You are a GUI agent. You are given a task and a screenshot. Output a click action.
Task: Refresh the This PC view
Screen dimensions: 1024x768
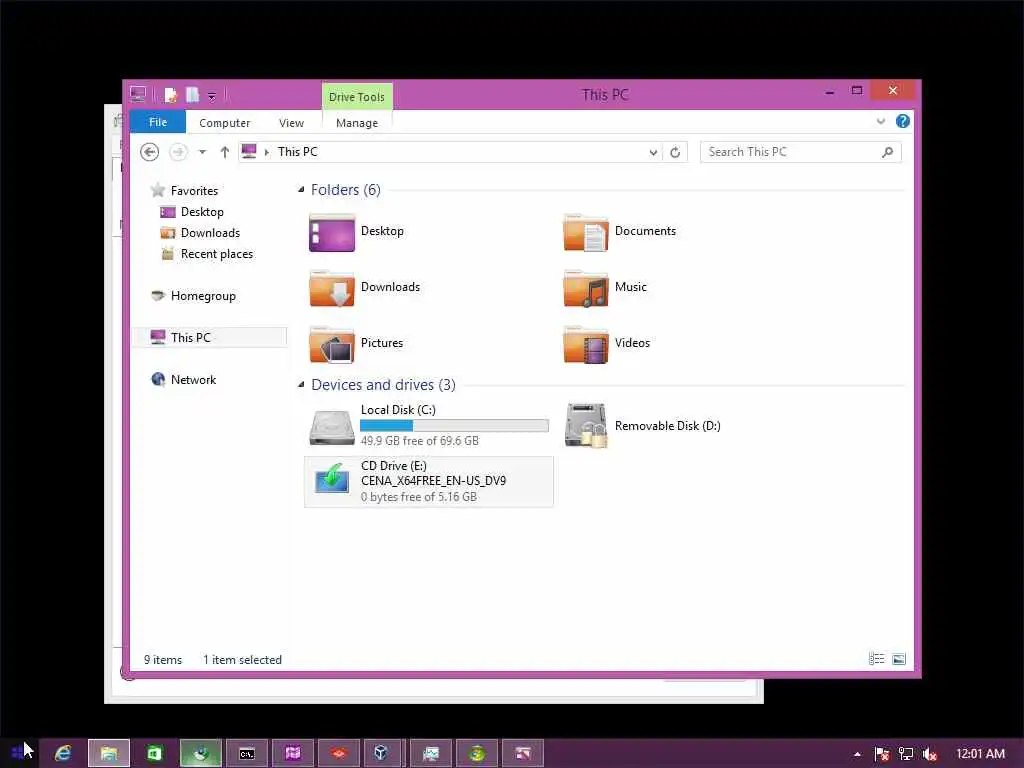pos(675,152)
